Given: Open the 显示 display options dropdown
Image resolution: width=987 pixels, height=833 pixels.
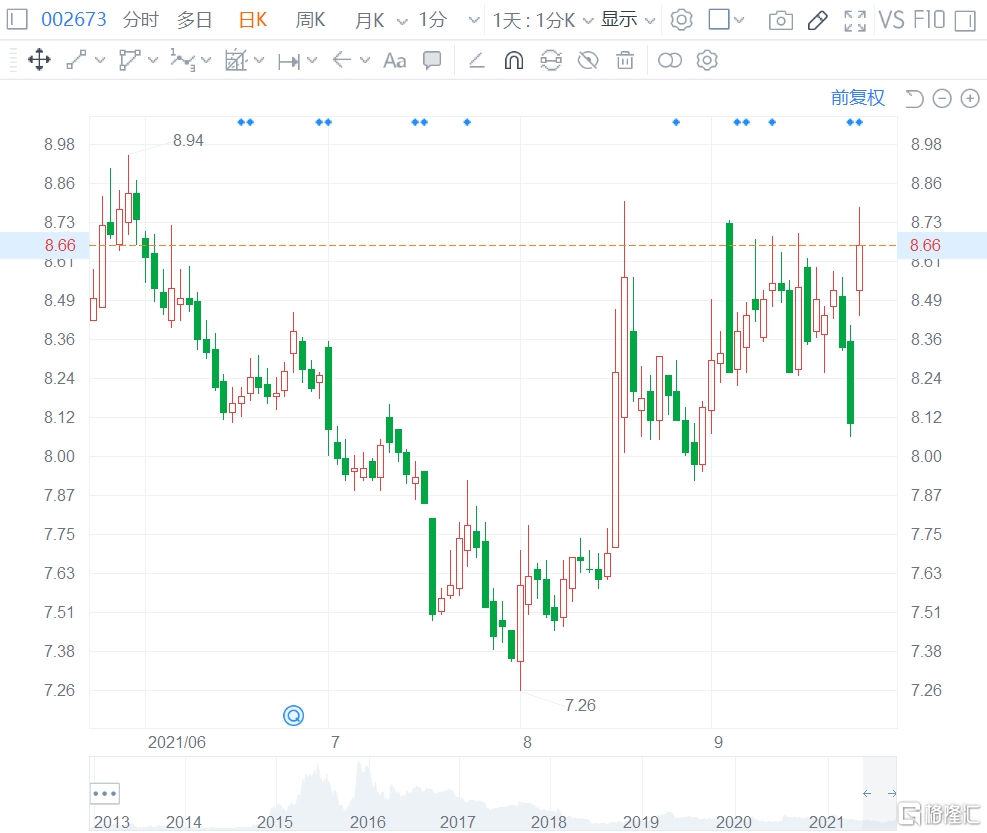Looking at the screenshot, I should tap(628, 20).
